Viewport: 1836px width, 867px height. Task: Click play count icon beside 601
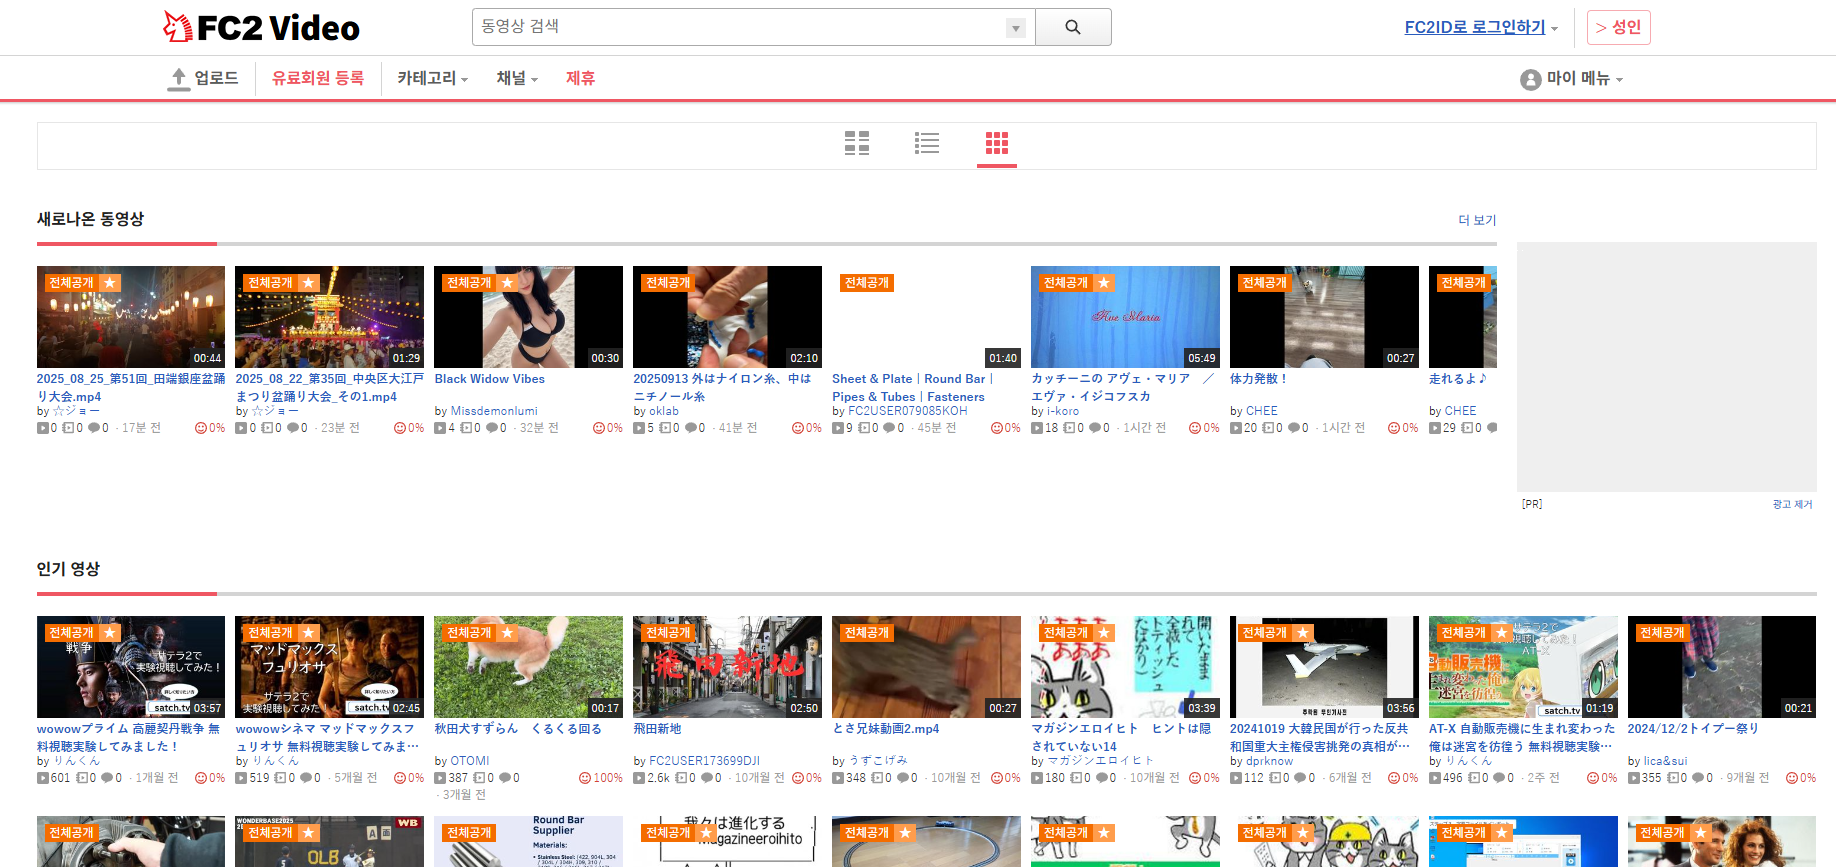43,778
